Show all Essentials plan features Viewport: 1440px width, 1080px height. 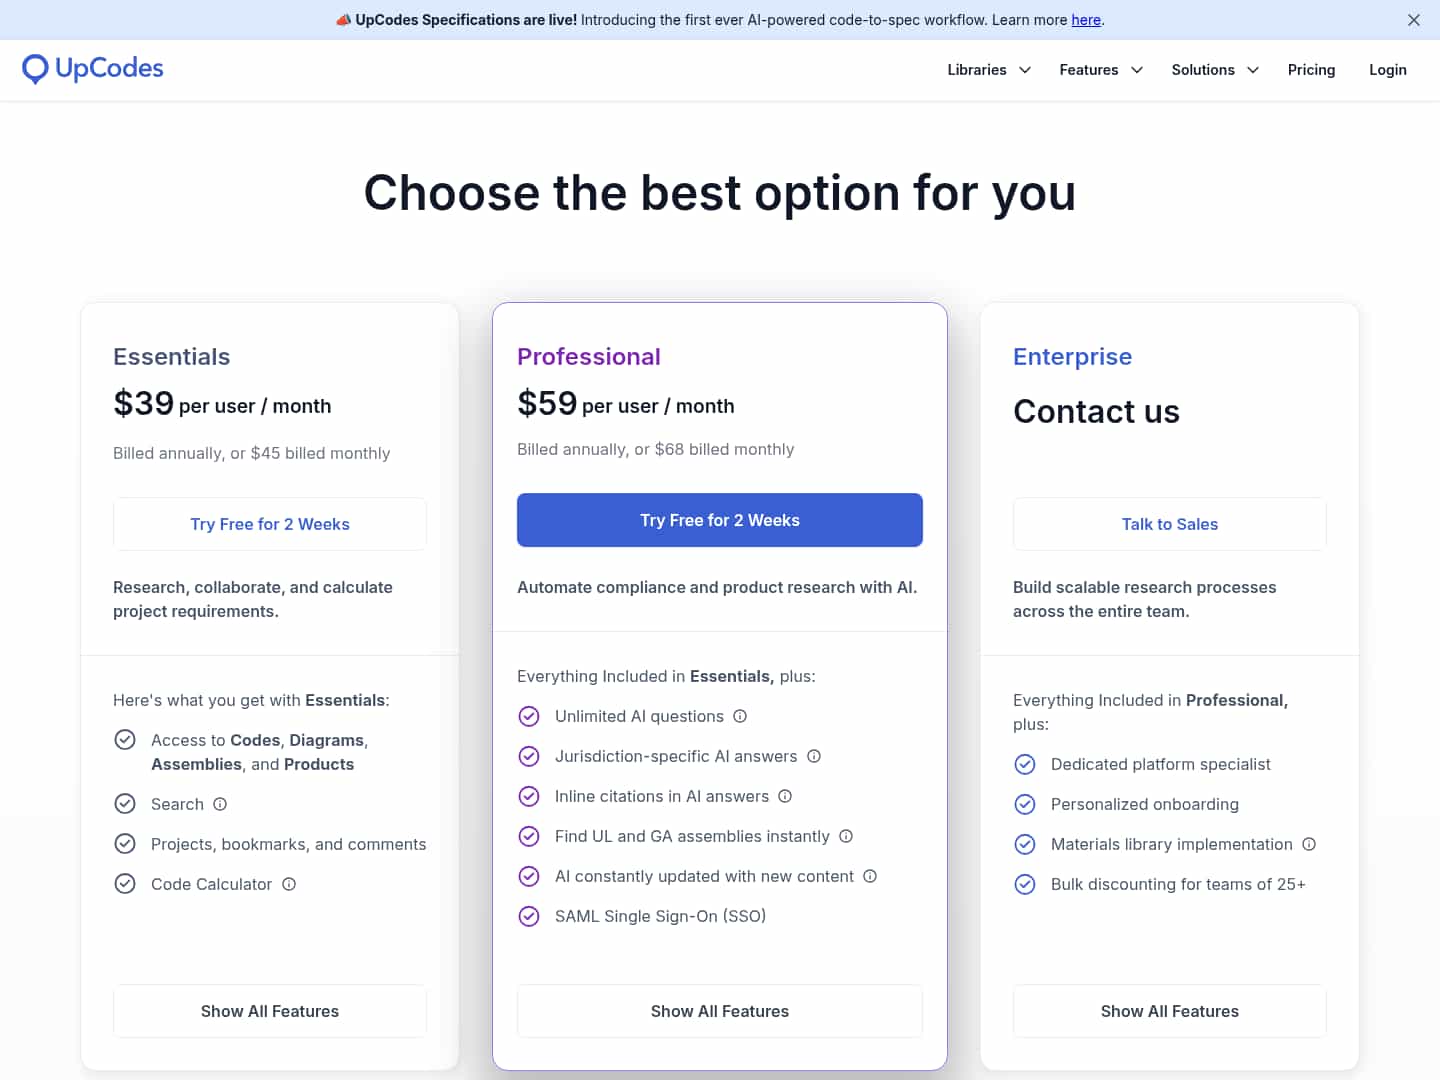270,1011
